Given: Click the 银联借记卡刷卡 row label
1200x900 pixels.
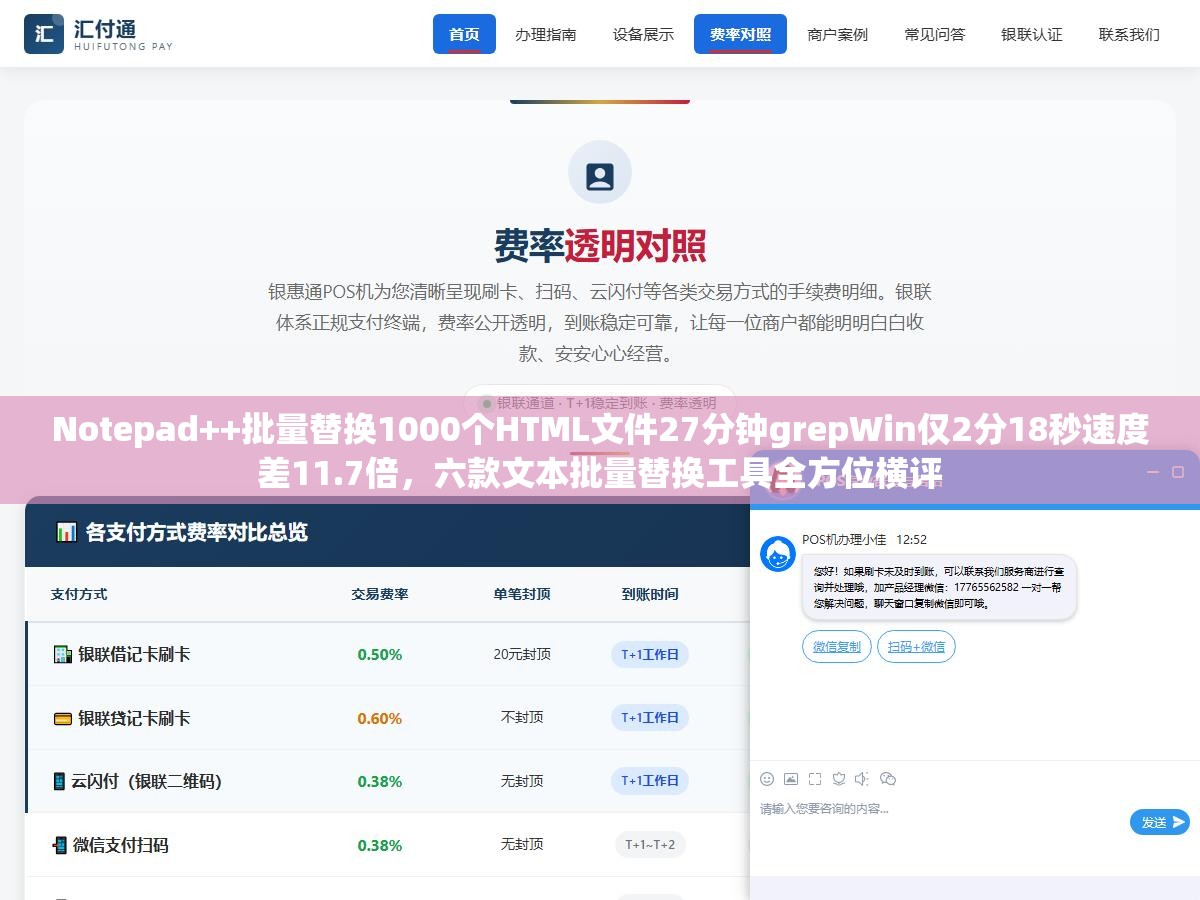Looking at the screenshot, I should coord(134,654).
